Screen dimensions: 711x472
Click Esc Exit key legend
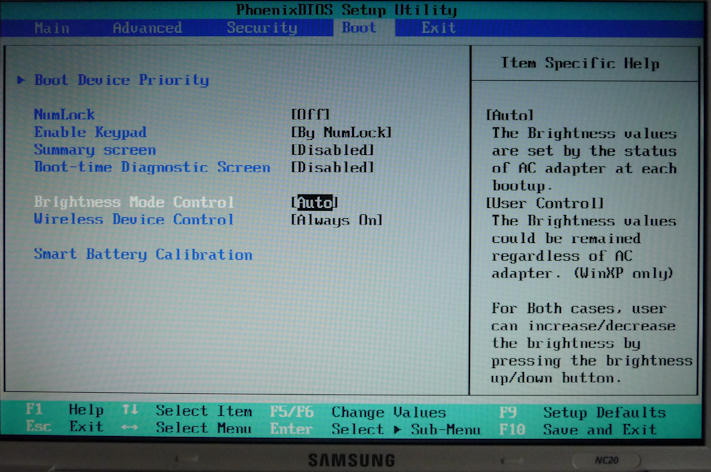65,427
